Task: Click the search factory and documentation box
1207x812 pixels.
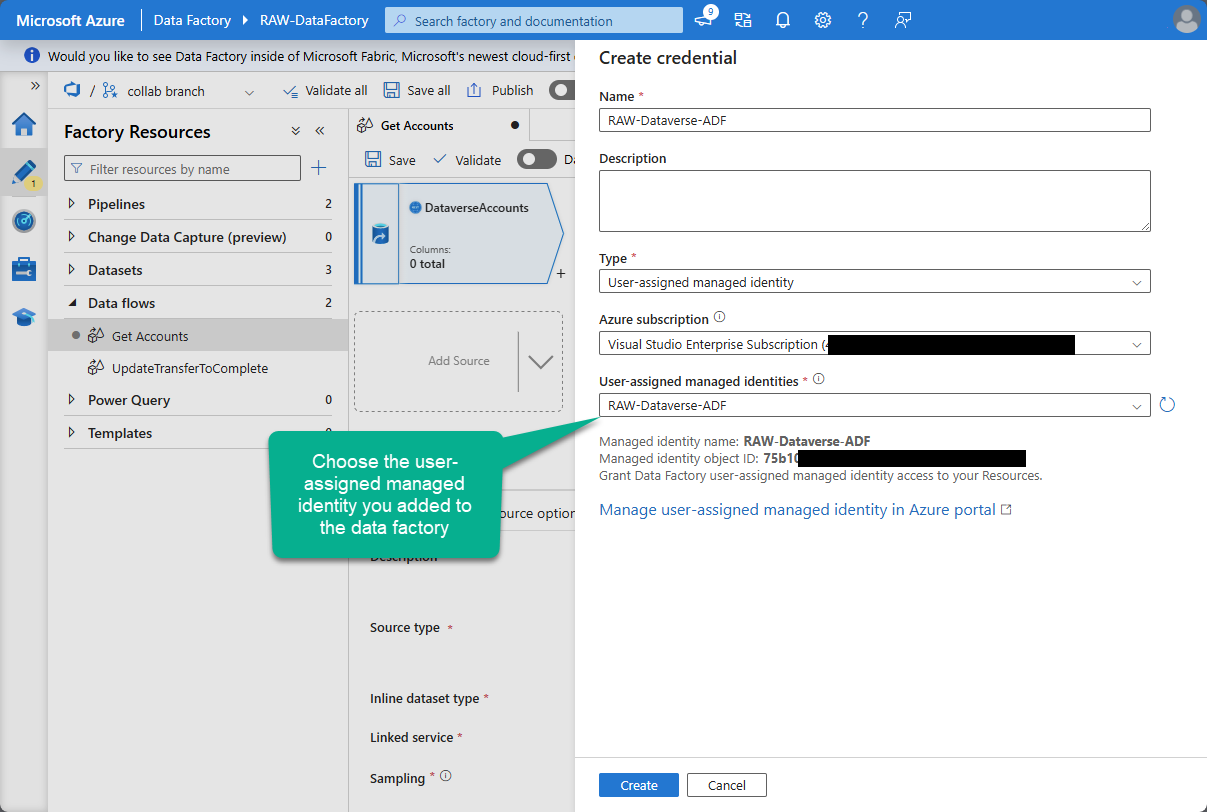Action: (534, 20)
